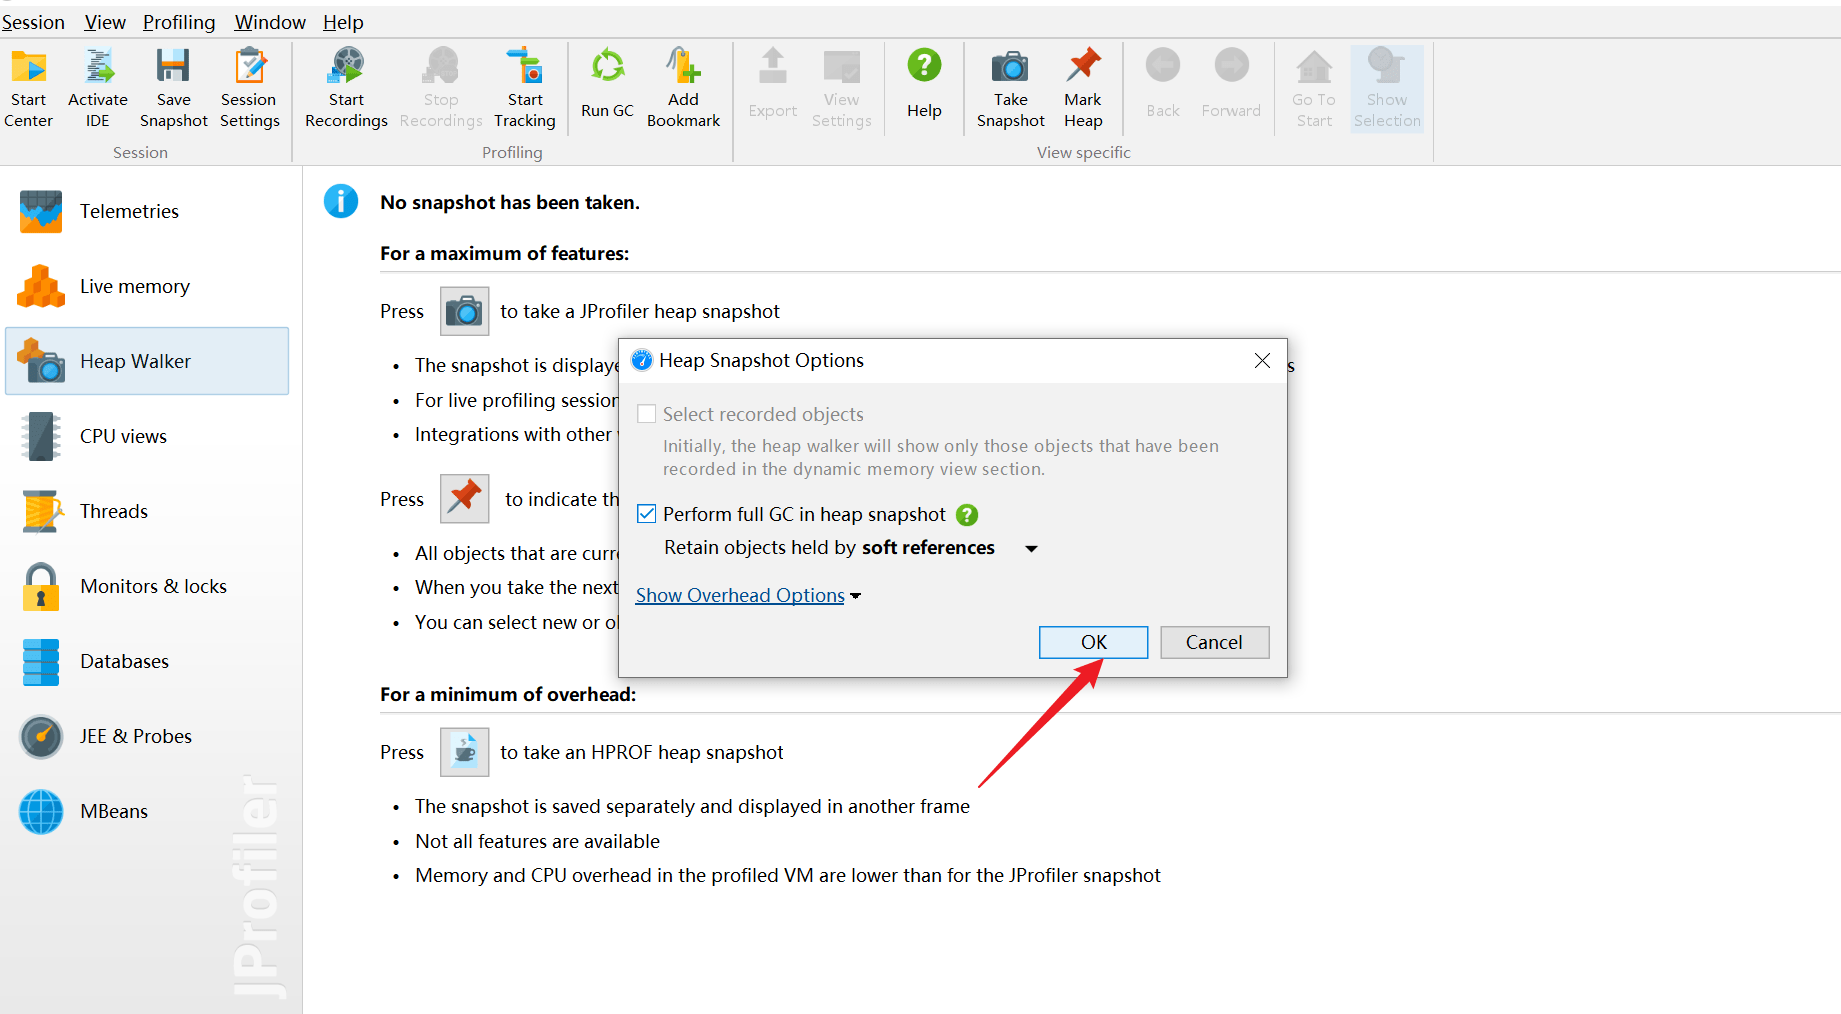Confirm the dialog with OK
Screen dimensions: 1841x1014
point(1093,642)
